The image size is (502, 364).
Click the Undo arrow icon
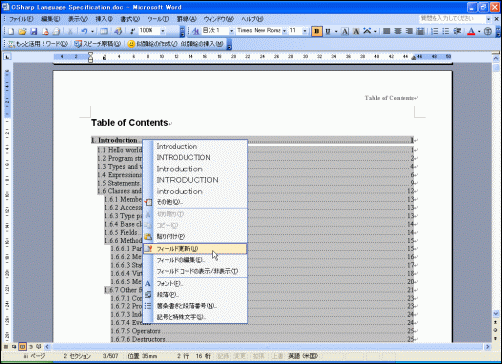click(x=84, y=31)
